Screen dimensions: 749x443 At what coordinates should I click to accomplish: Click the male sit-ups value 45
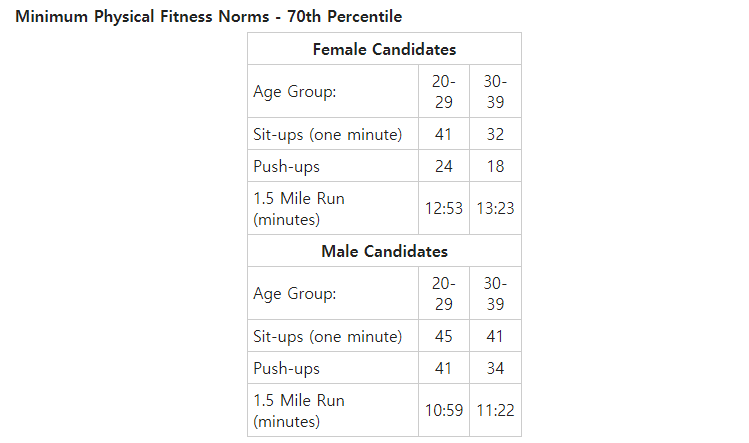444,336
